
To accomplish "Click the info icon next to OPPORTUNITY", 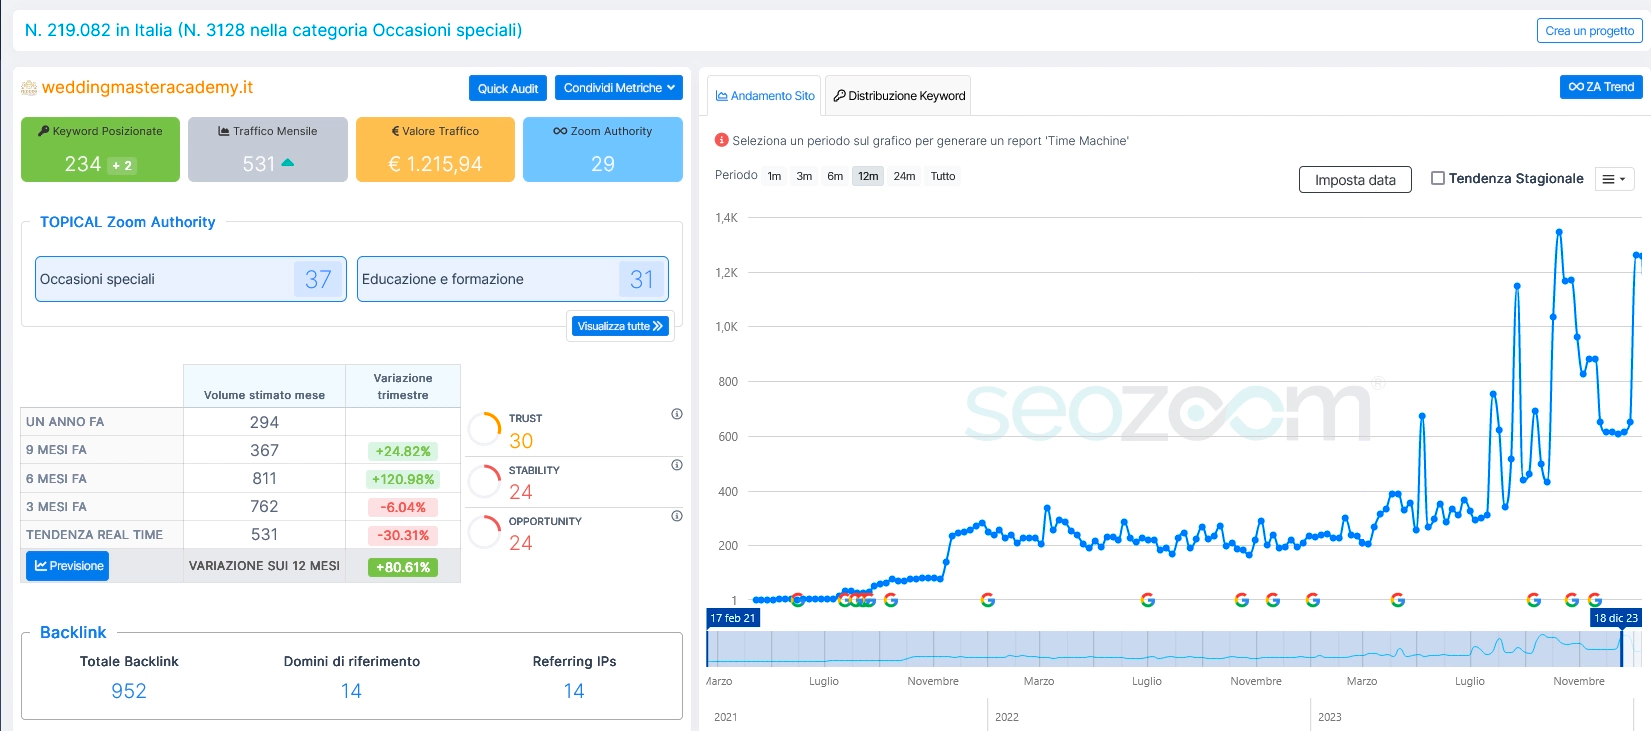I will (677, 516).
